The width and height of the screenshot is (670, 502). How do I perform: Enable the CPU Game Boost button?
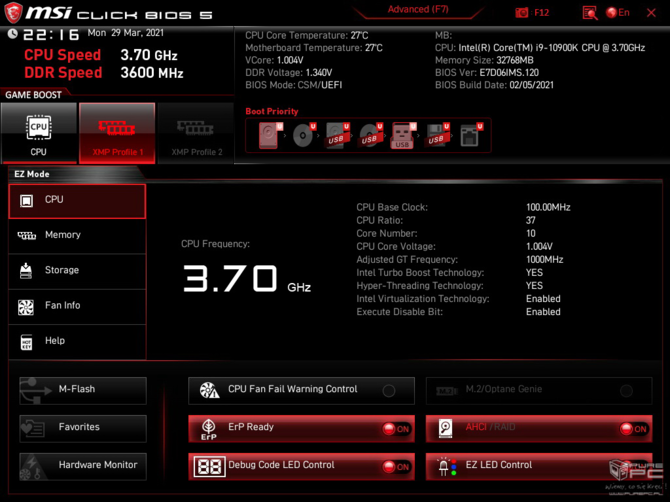click(39, 133)
